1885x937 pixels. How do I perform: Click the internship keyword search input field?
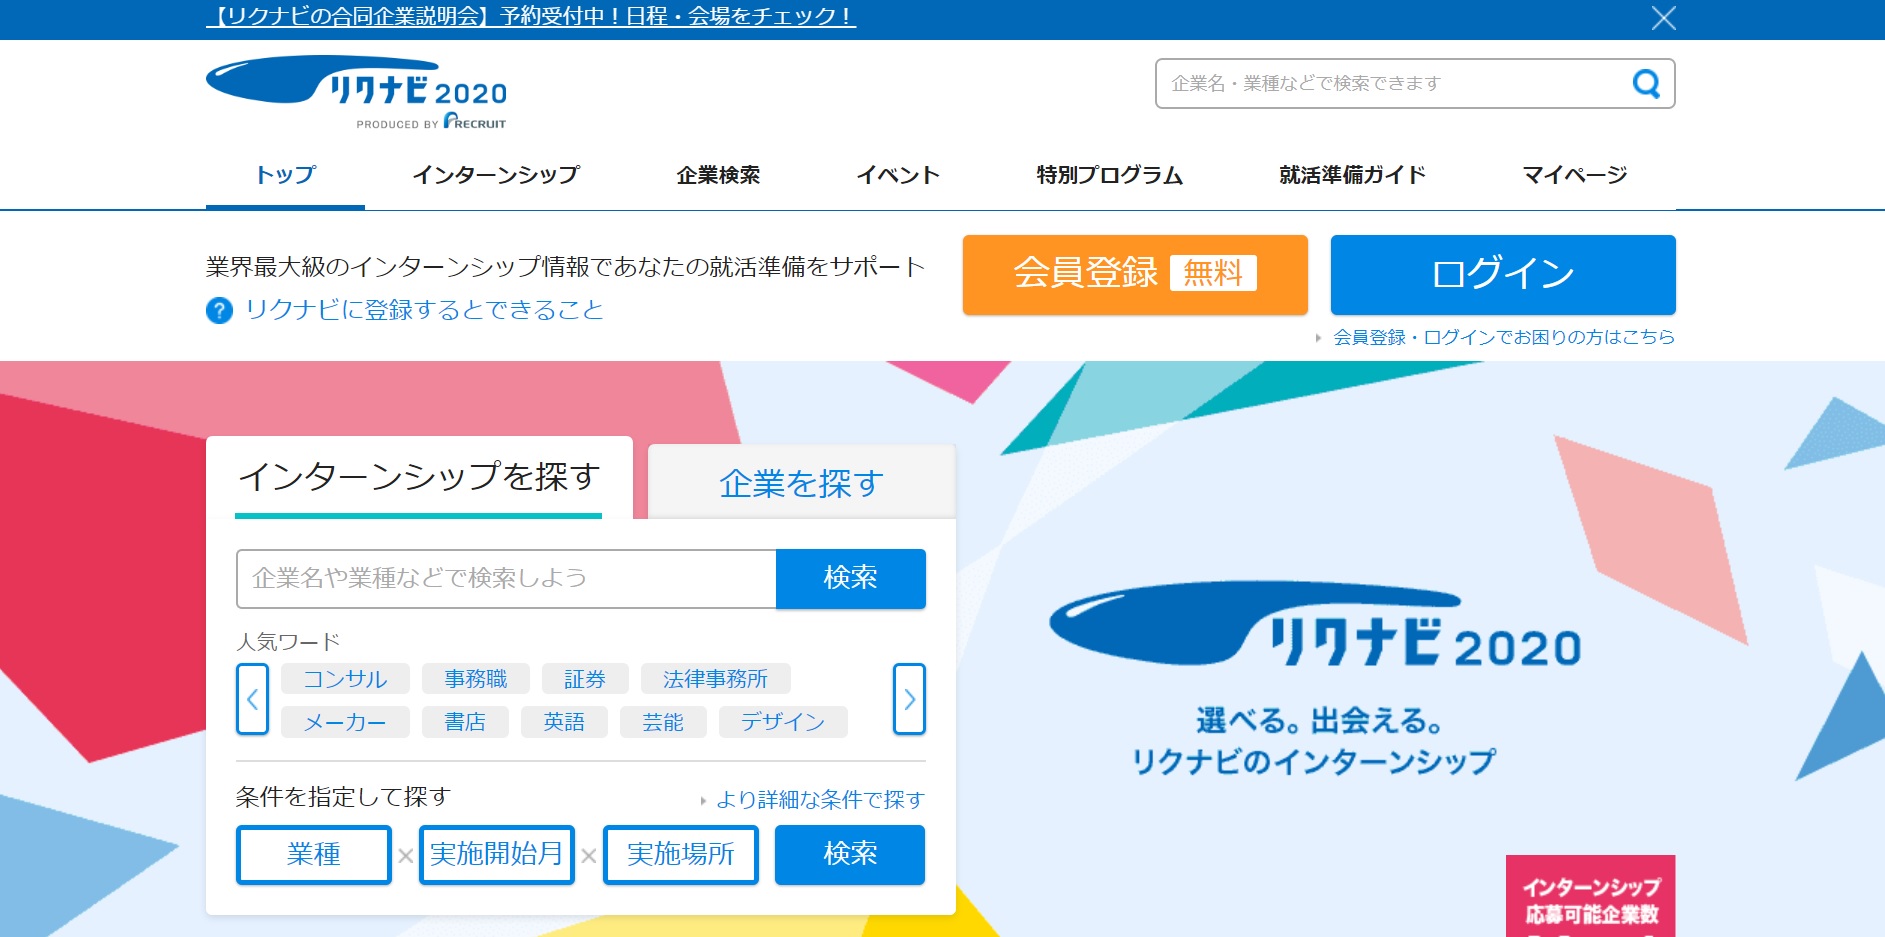coord(506,578)
